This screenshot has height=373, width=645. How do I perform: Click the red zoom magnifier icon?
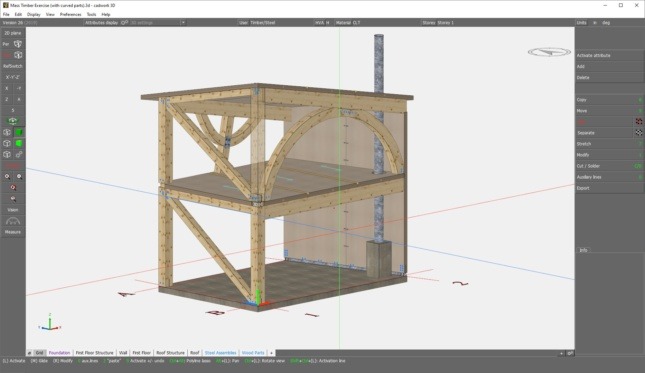pos(13,188)
